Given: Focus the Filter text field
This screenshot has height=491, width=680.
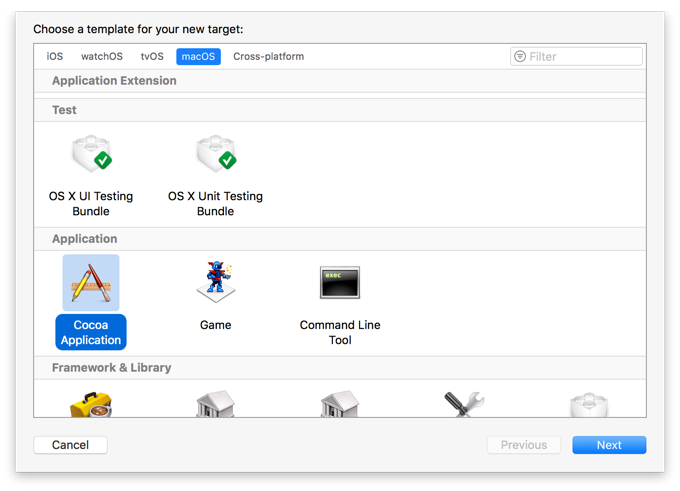Looking at the screenshot, I should click(x=576, y=56).
